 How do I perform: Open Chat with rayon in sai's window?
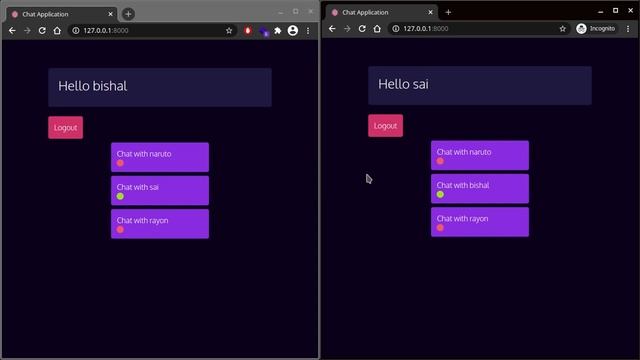[x=480, y=222]
